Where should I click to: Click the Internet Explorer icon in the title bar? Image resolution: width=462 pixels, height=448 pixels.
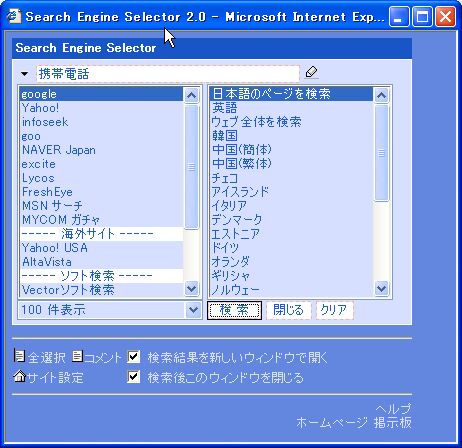[x=14, y=16]
